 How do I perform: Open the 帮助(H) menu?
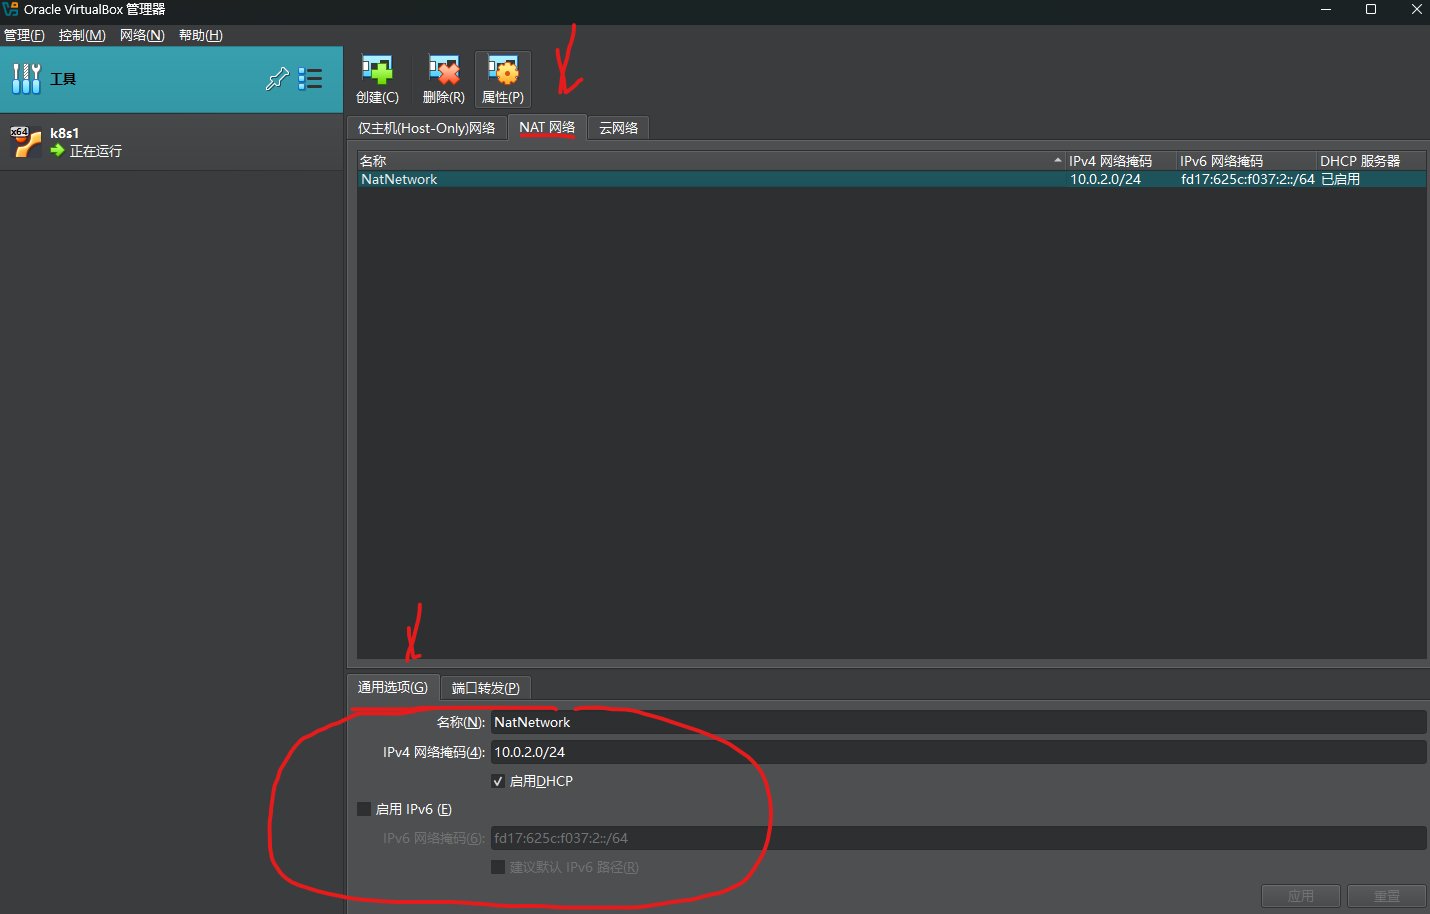coord(201,35)
